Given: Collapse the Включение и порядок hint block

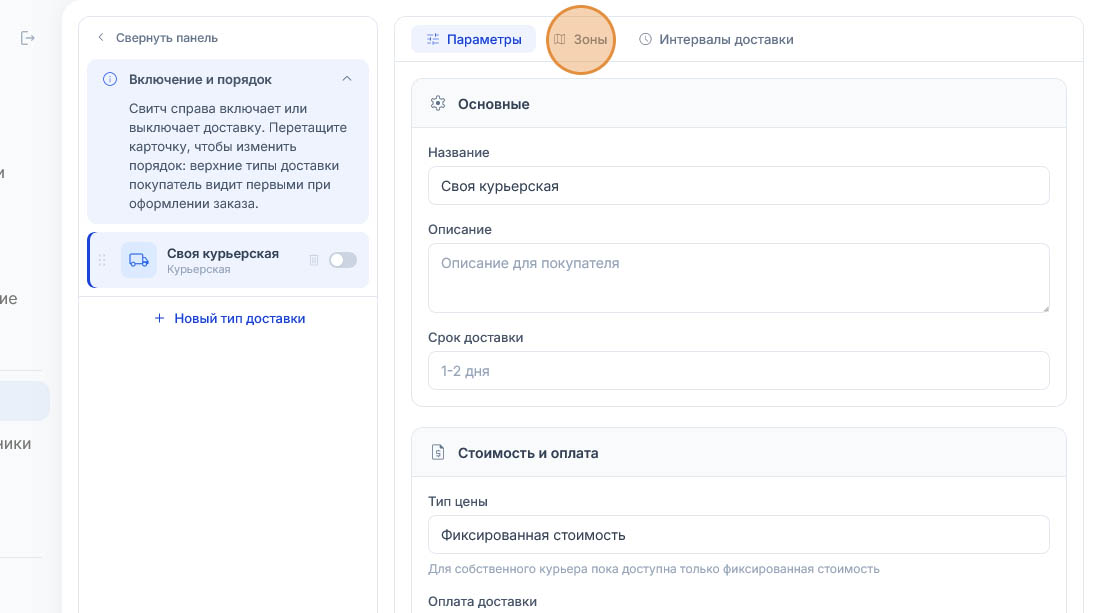Looking at the screenshot, I should tap(347, 79).
